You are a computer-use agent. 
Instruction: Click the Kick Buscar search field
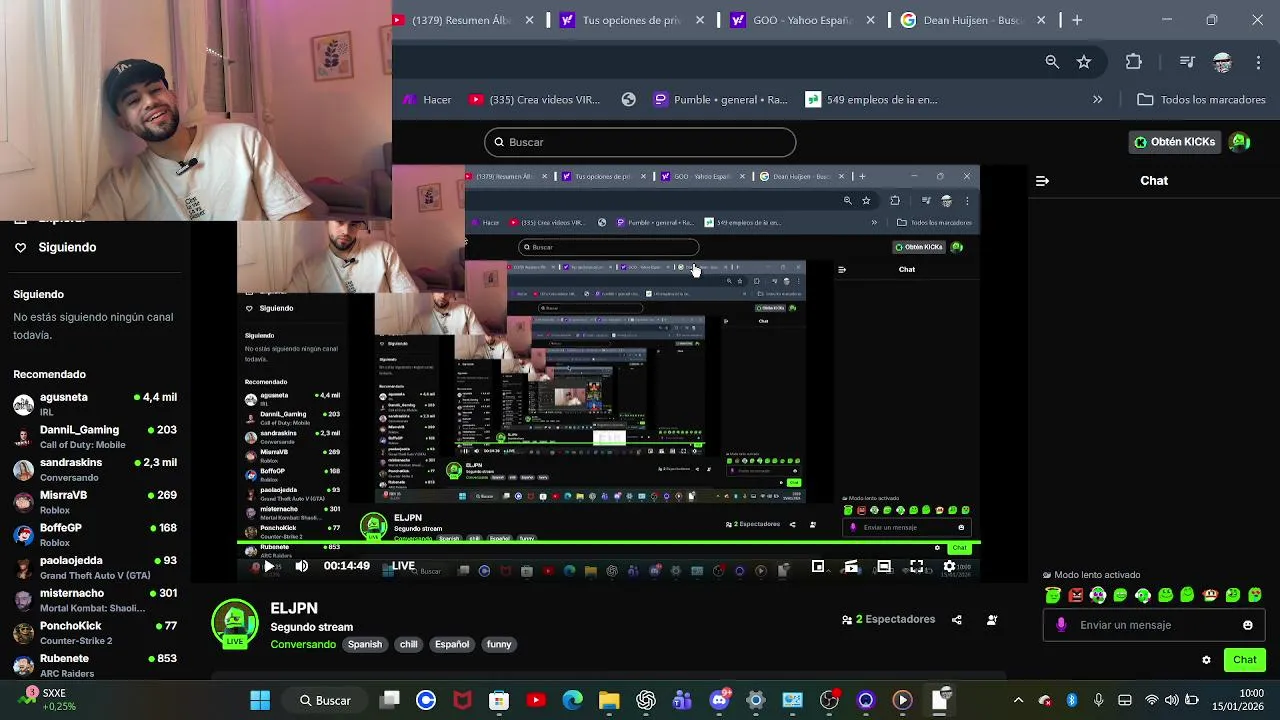pos(640,142)
